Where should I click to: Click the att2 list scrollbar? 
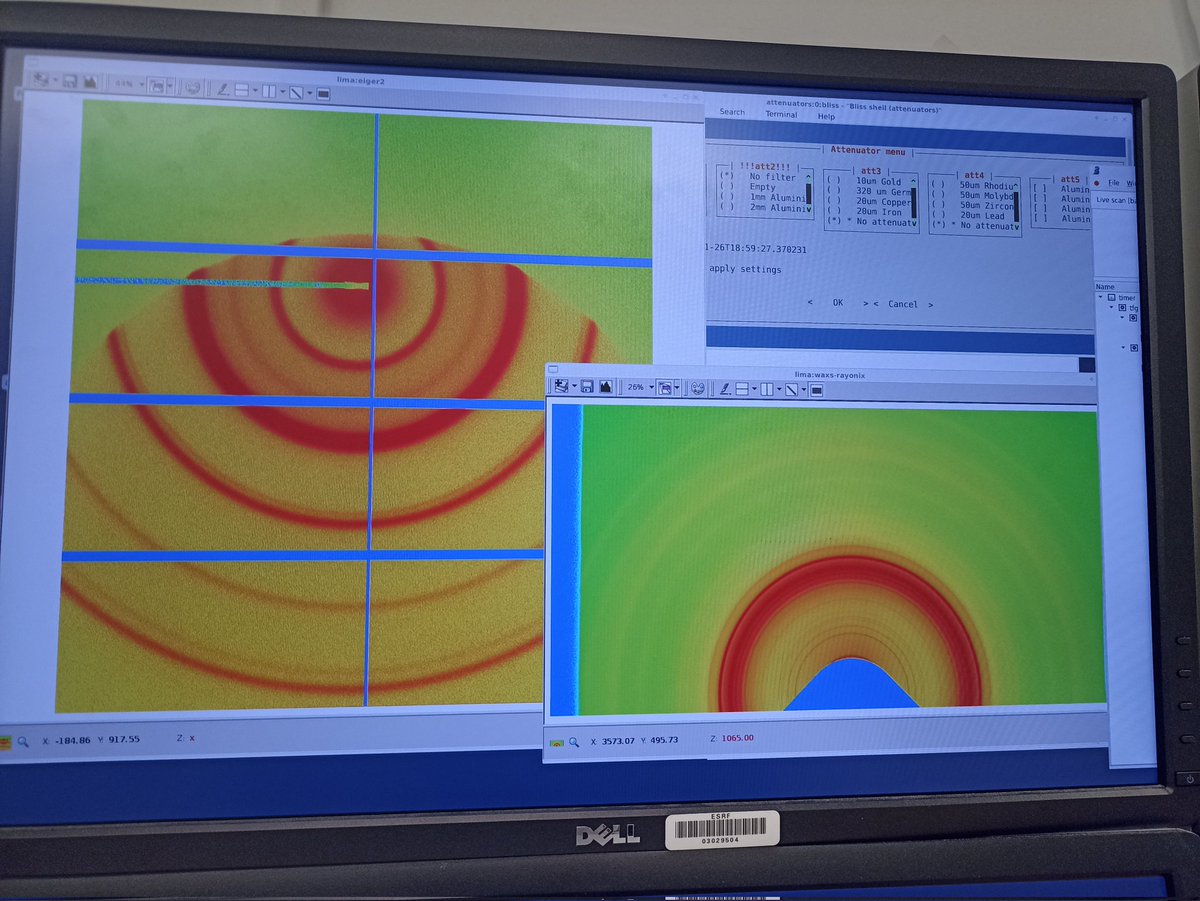[808, 193]
